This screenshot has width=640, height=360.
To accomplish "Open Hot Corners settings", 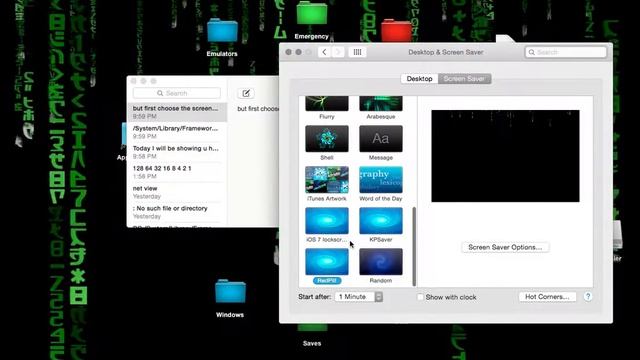I will coord(547,297).
